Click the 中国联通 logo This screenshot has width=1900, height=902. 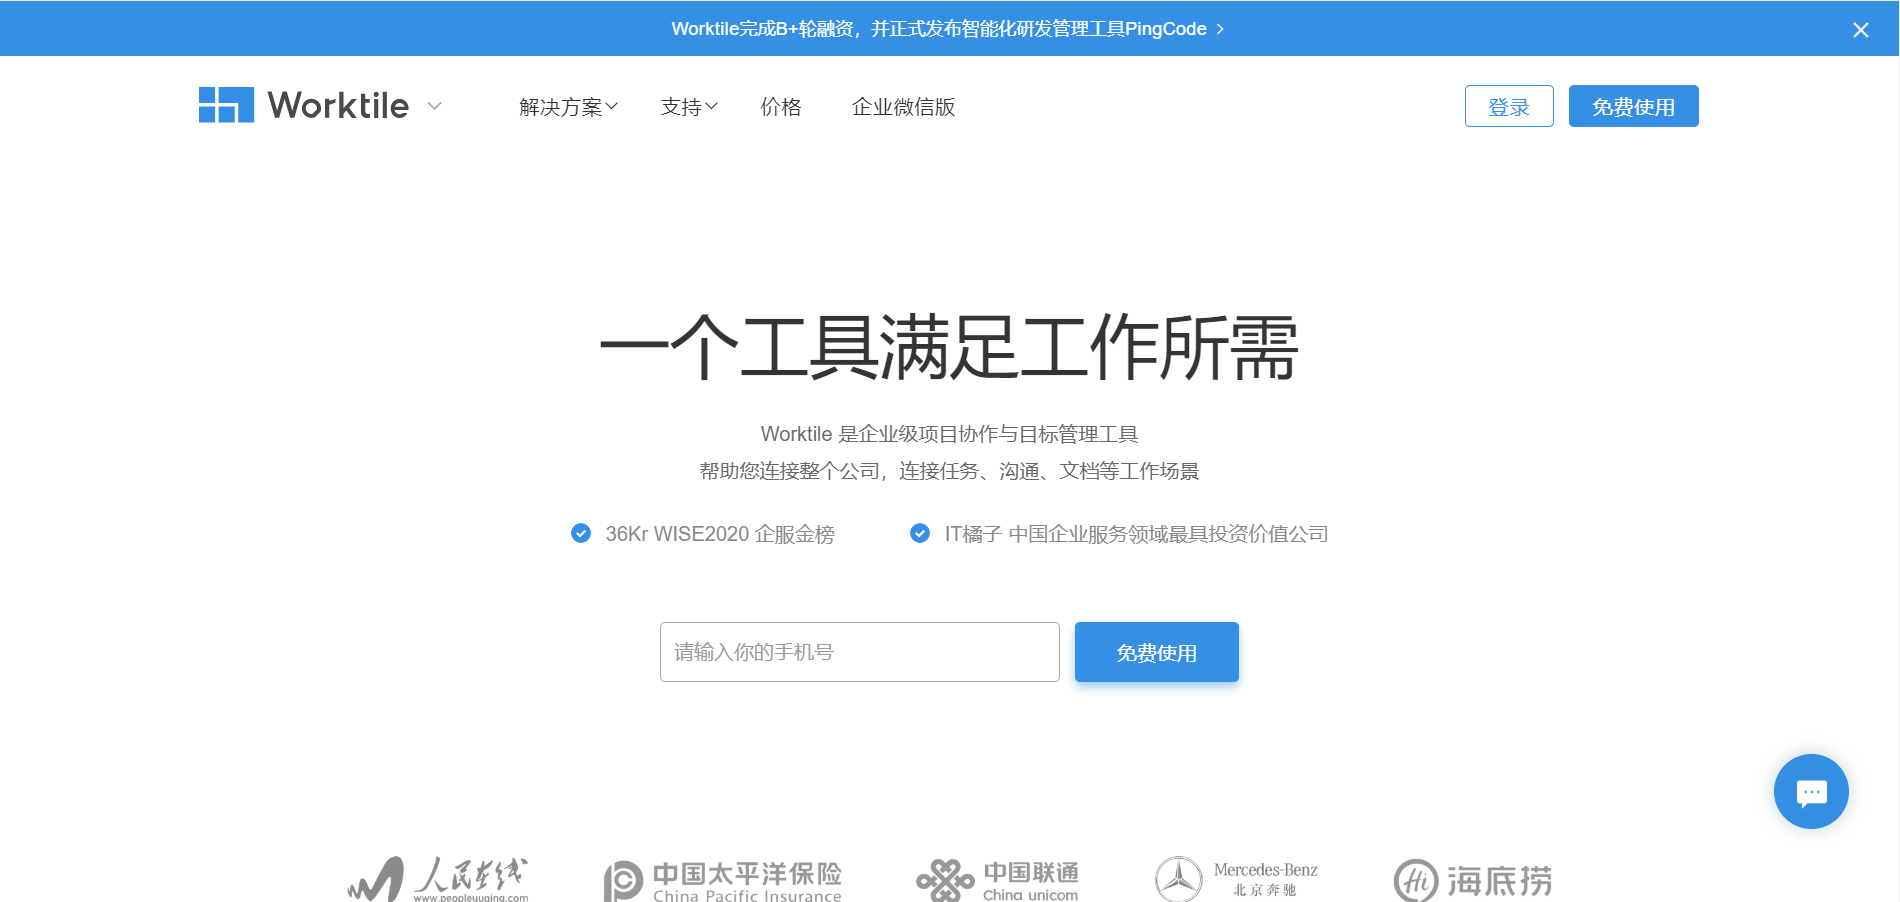[x=998, y=881]
